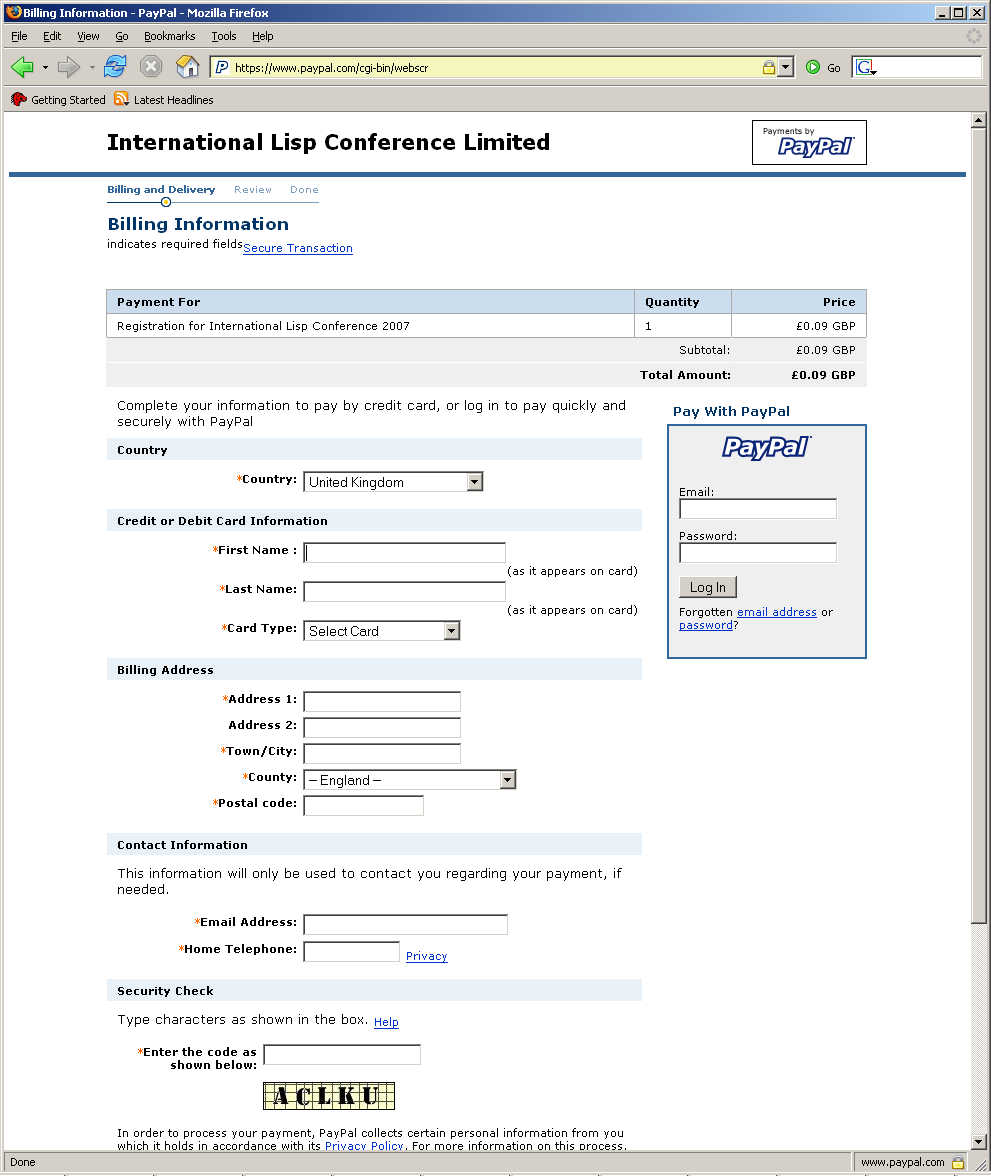Click the Stop loading icon

pyautogui.click(x=151, y=67)
